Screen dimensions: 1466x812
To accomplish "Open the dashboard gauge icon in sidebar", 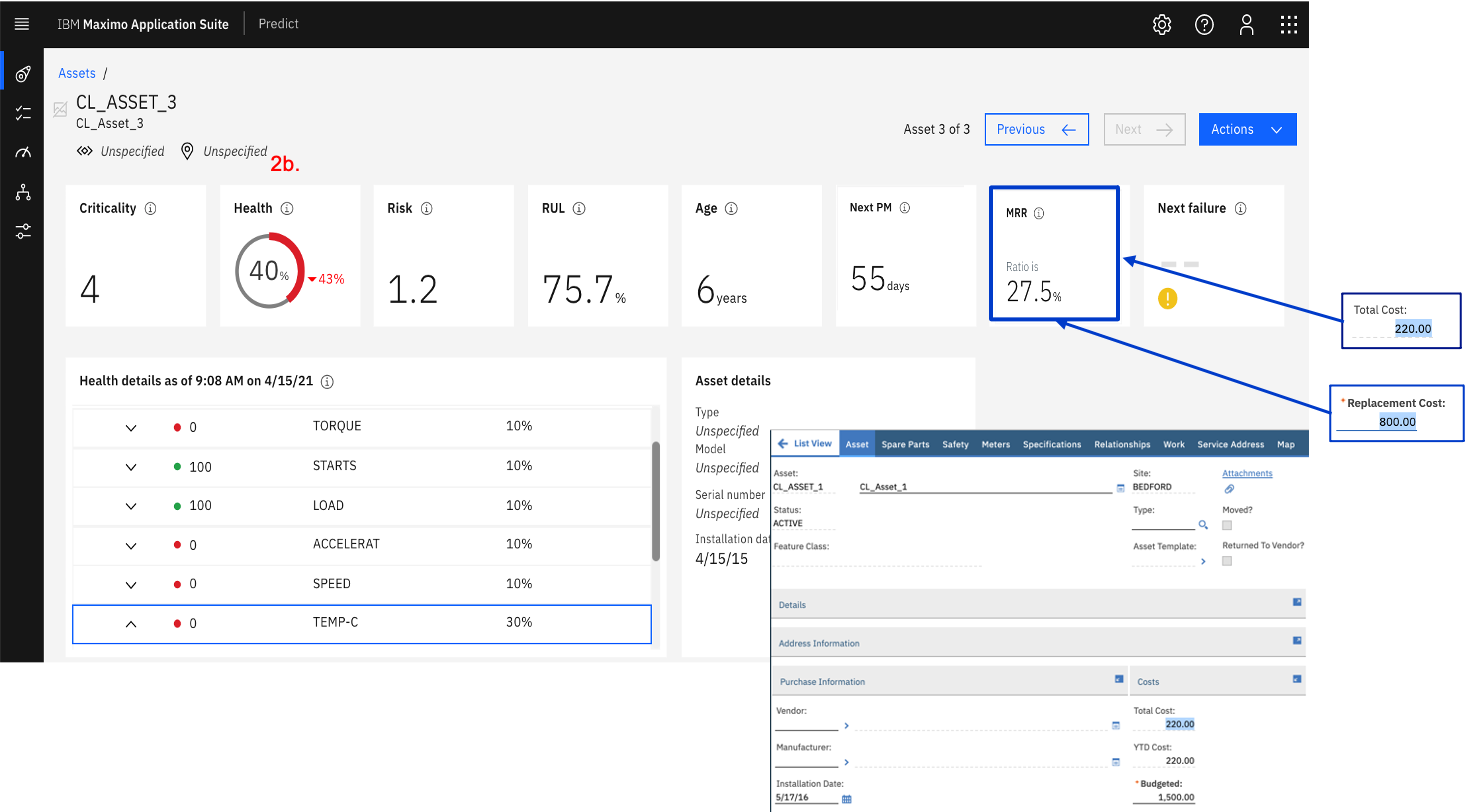I will [x=23, y=153].
